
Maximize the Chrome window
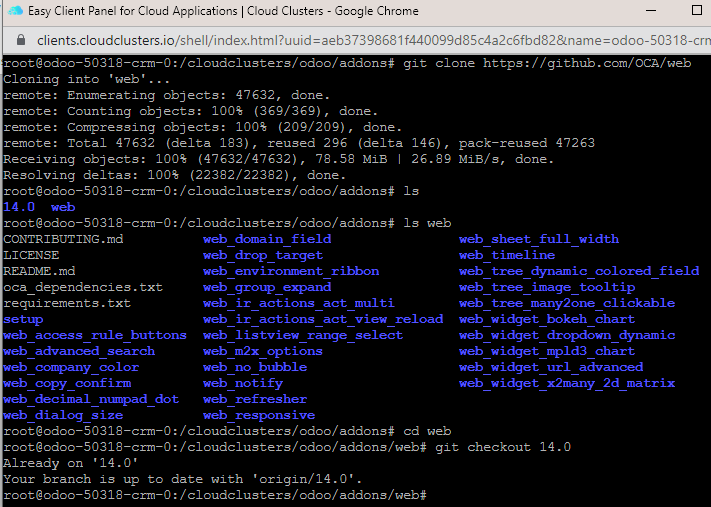point(697,10)
